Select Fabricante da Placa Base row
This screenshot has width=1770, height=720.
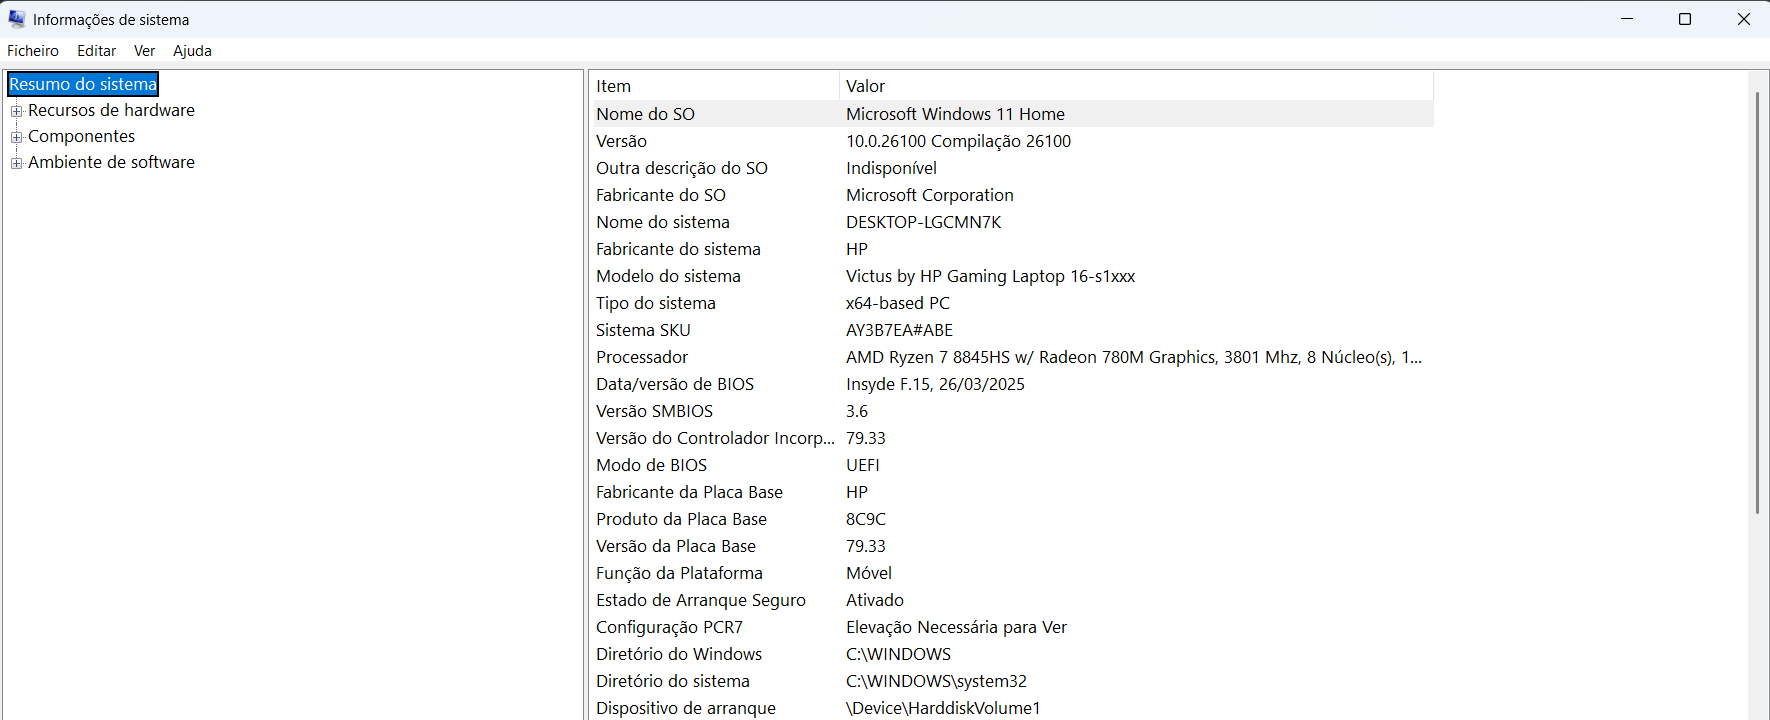pos(1012,492)
